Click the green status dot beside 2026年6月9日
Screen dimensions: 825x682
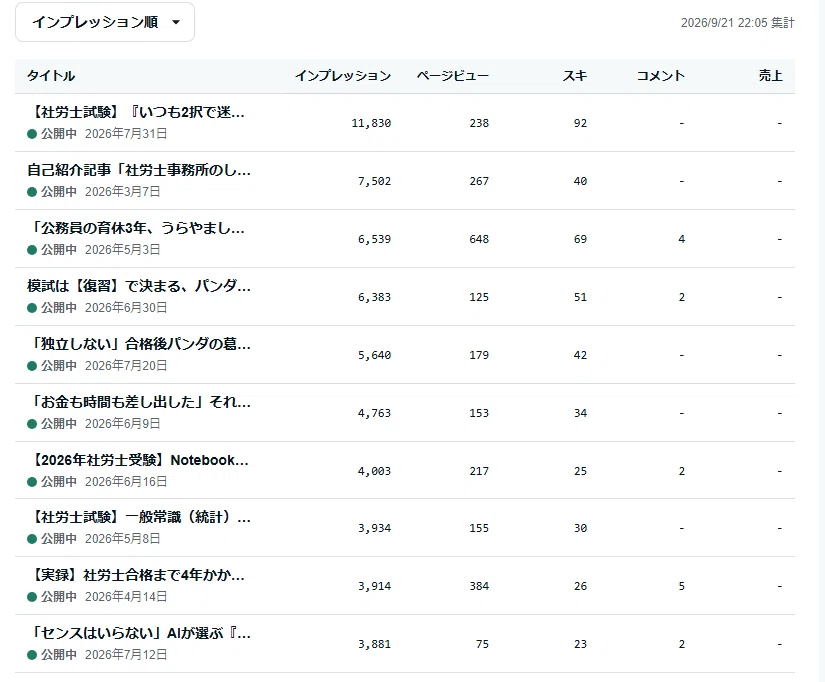click(32, 424)
